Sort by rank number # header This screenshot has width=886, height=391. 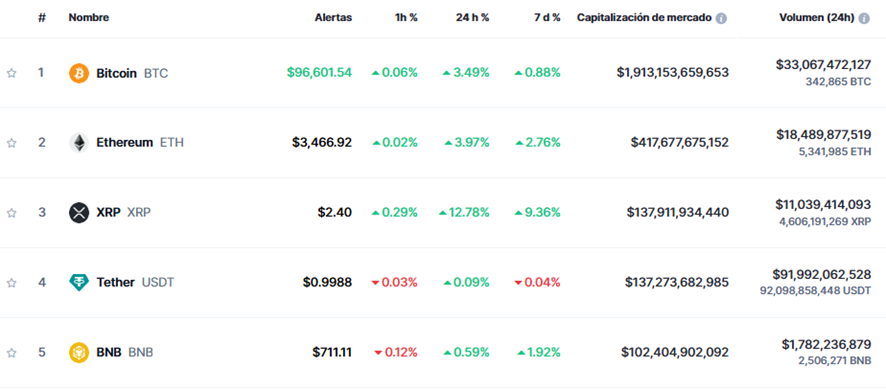coord(42,18)
